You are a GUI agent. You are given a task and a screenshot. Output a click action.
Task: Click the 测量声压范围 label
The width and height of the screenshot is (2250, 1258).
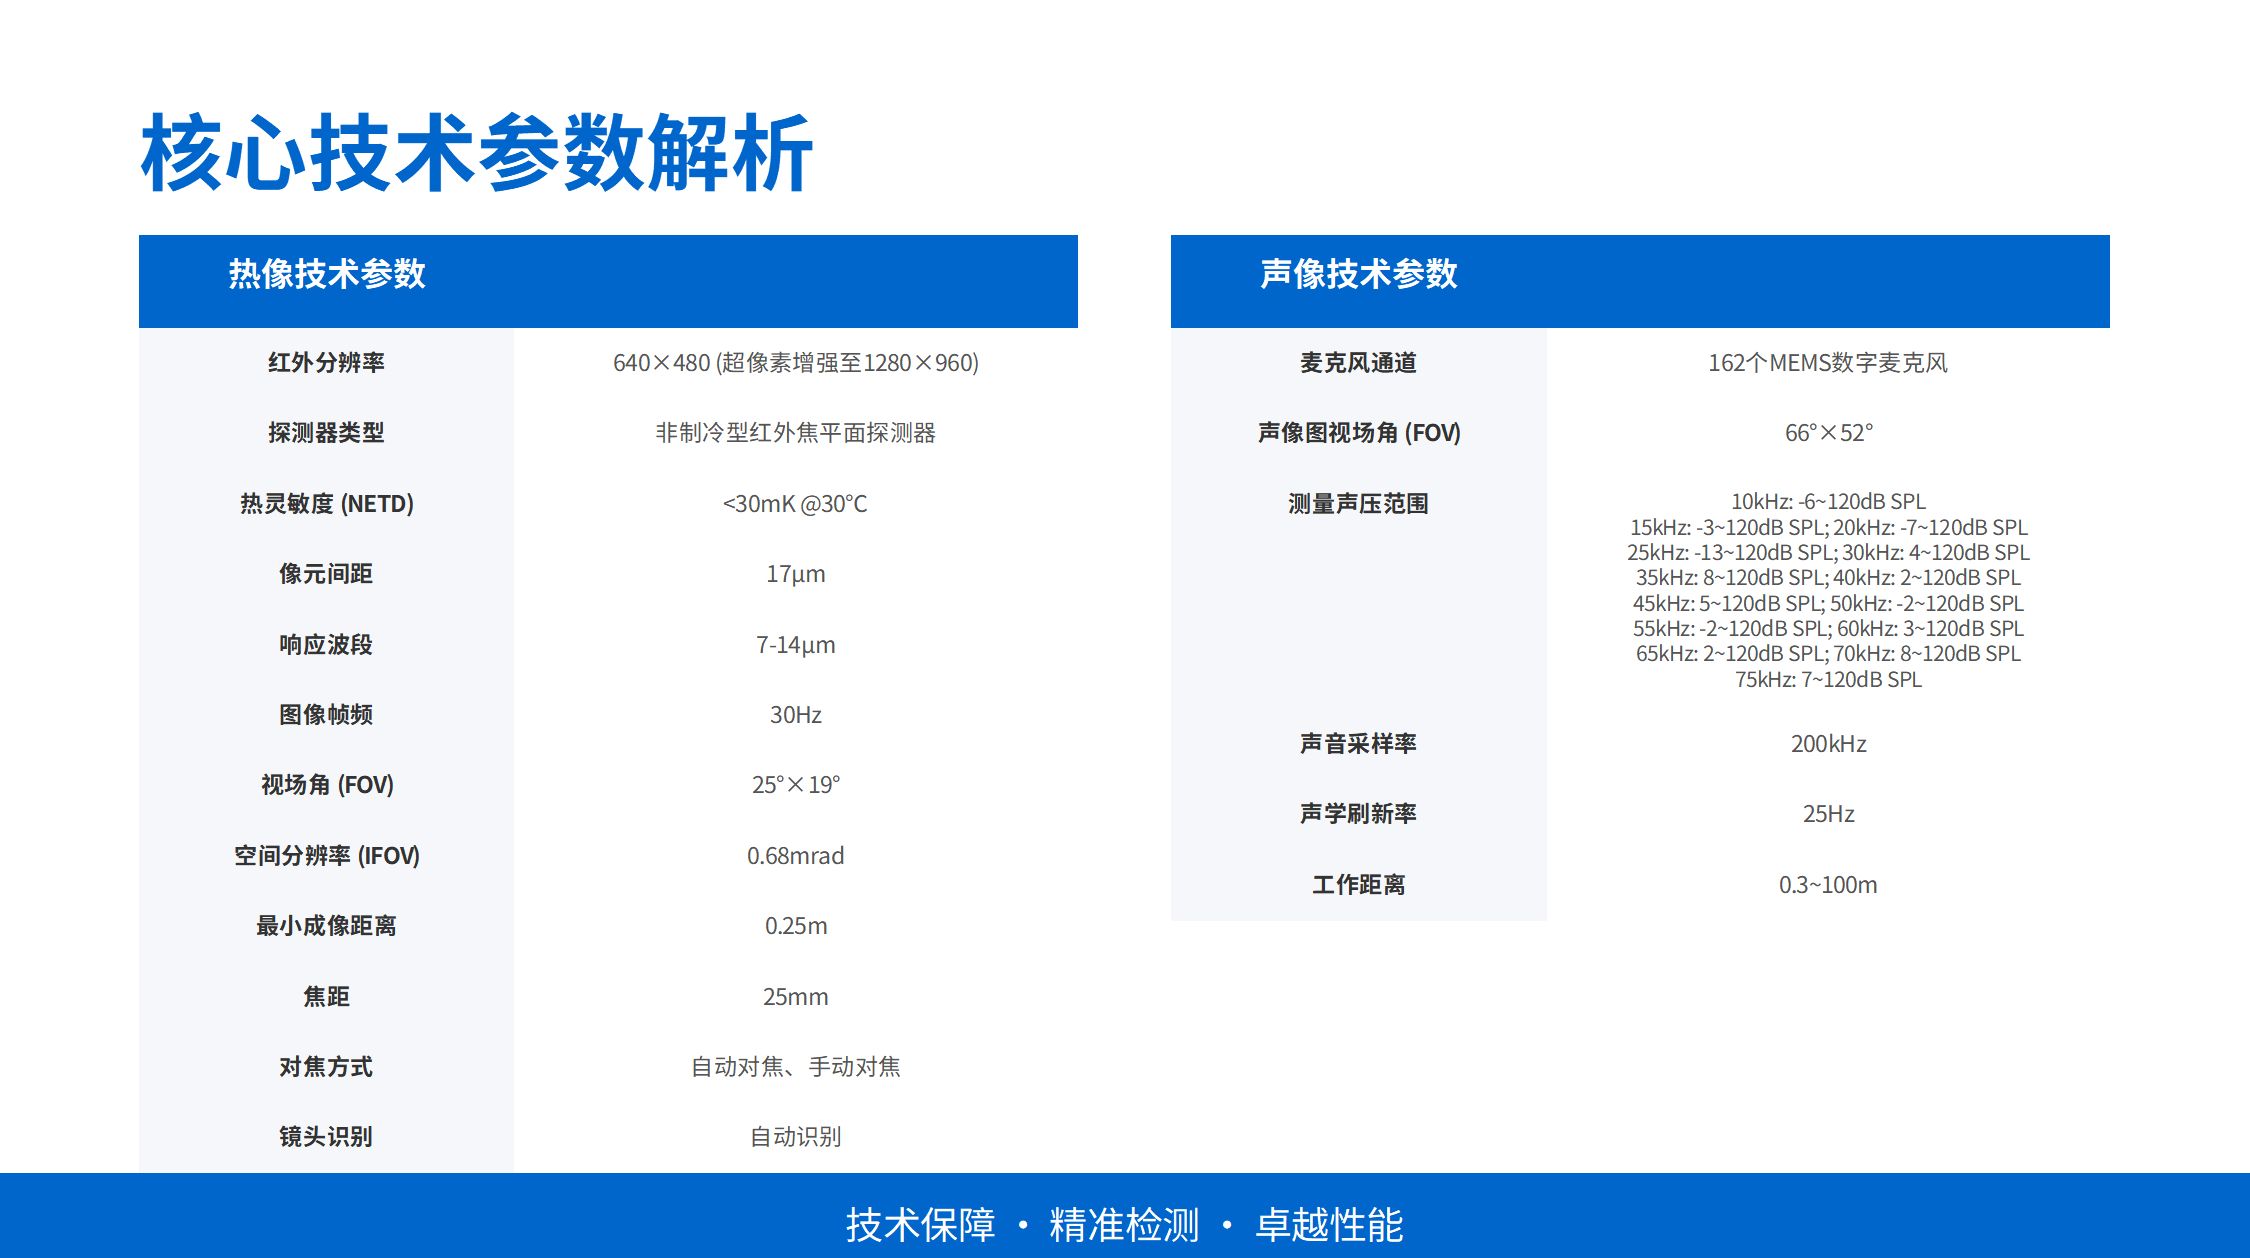[1358, 504]
